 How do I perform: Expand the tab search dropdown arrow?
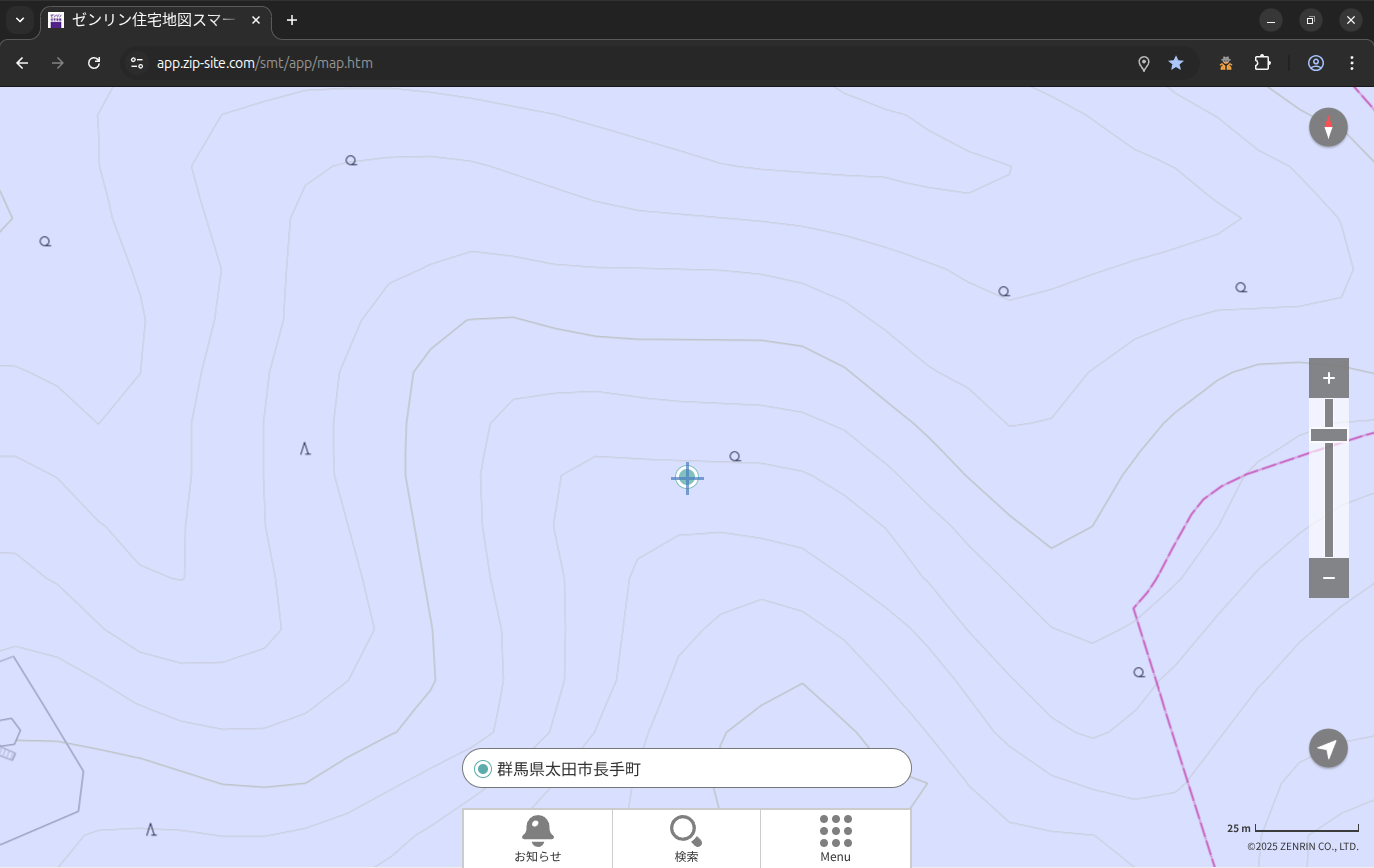19,20
